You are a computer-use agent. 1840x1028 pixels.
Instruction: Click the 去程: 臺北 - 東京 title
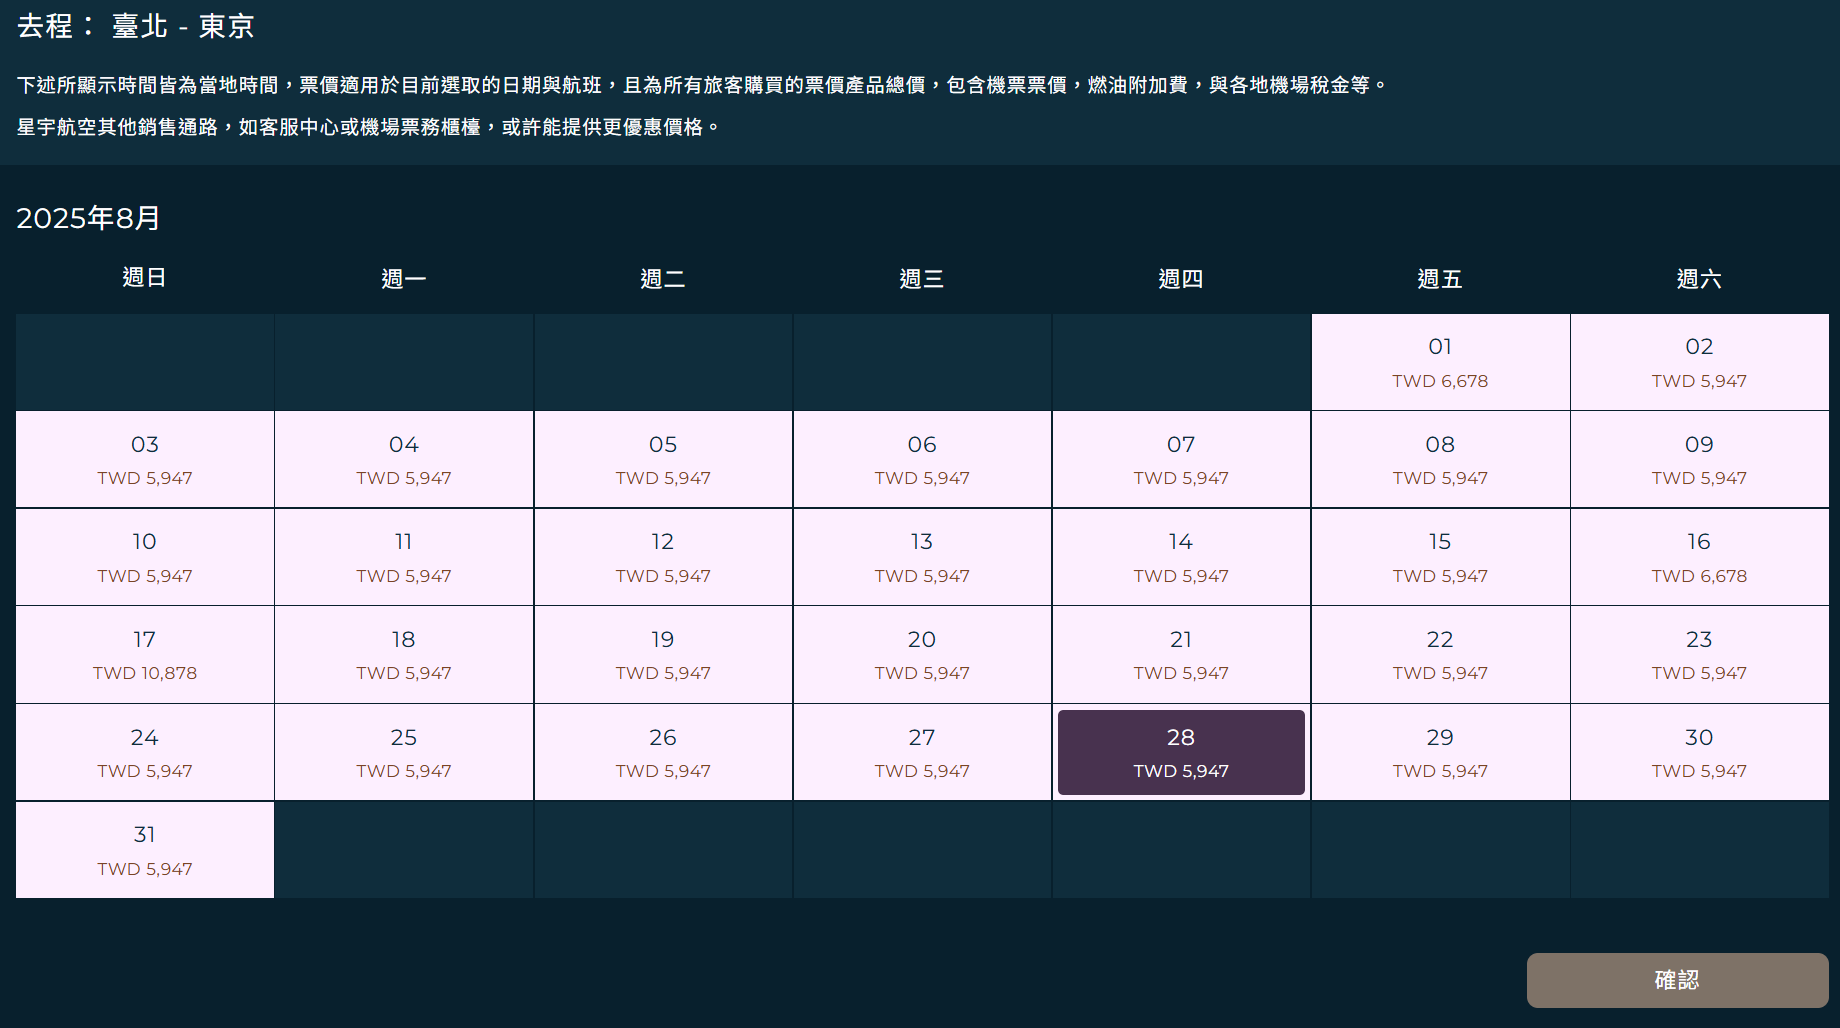click(x=136, y=26)
